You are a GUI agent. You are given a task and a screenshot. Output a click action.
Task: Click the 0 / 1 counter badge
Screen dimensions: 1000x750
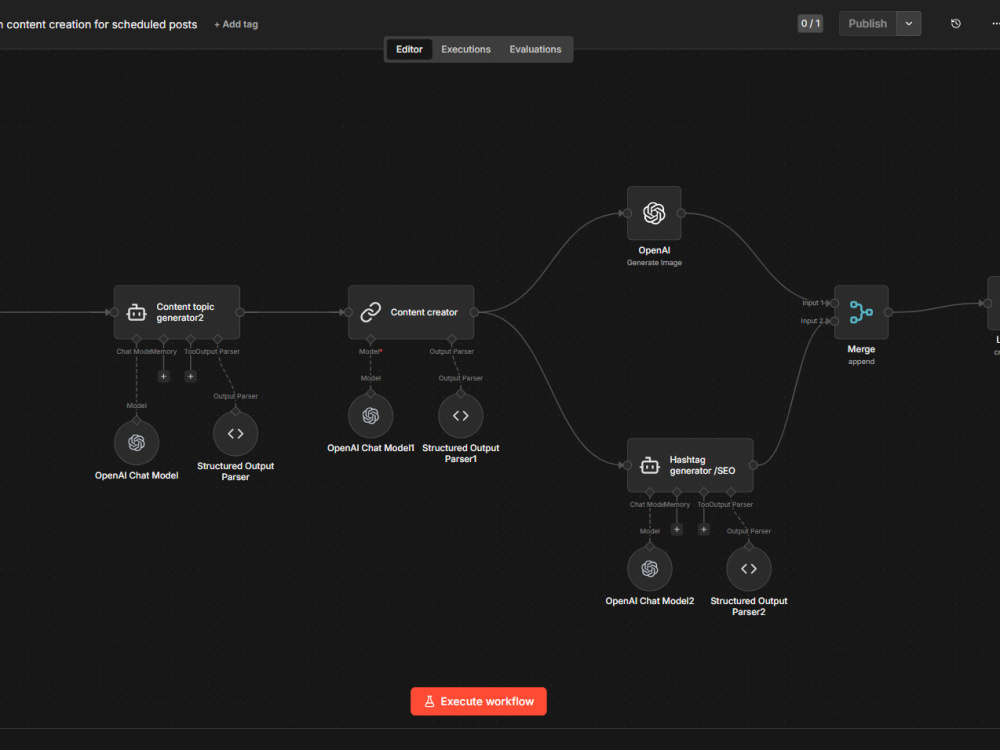810,24
